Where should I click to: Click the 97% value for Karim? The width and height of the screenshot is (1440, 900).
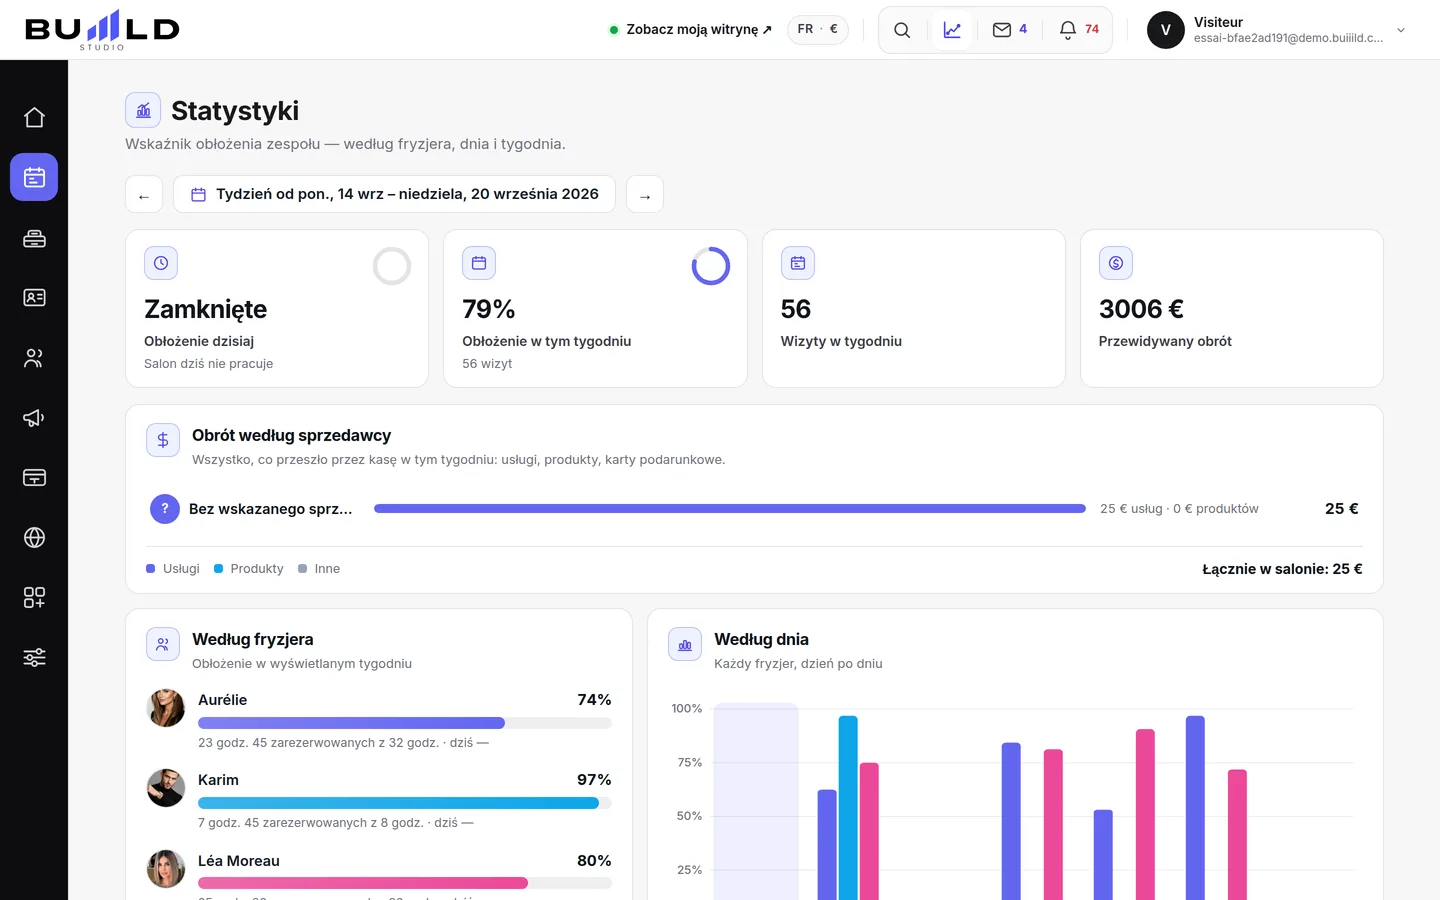coord(594,780)
